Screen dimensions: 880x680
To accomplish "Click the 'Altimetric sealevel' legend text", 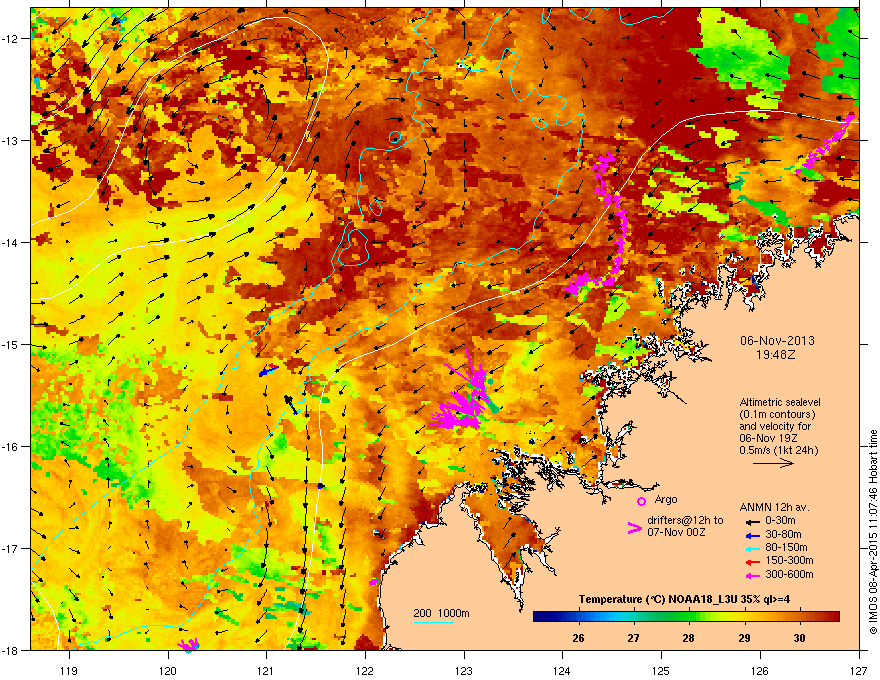I will 780,402.
